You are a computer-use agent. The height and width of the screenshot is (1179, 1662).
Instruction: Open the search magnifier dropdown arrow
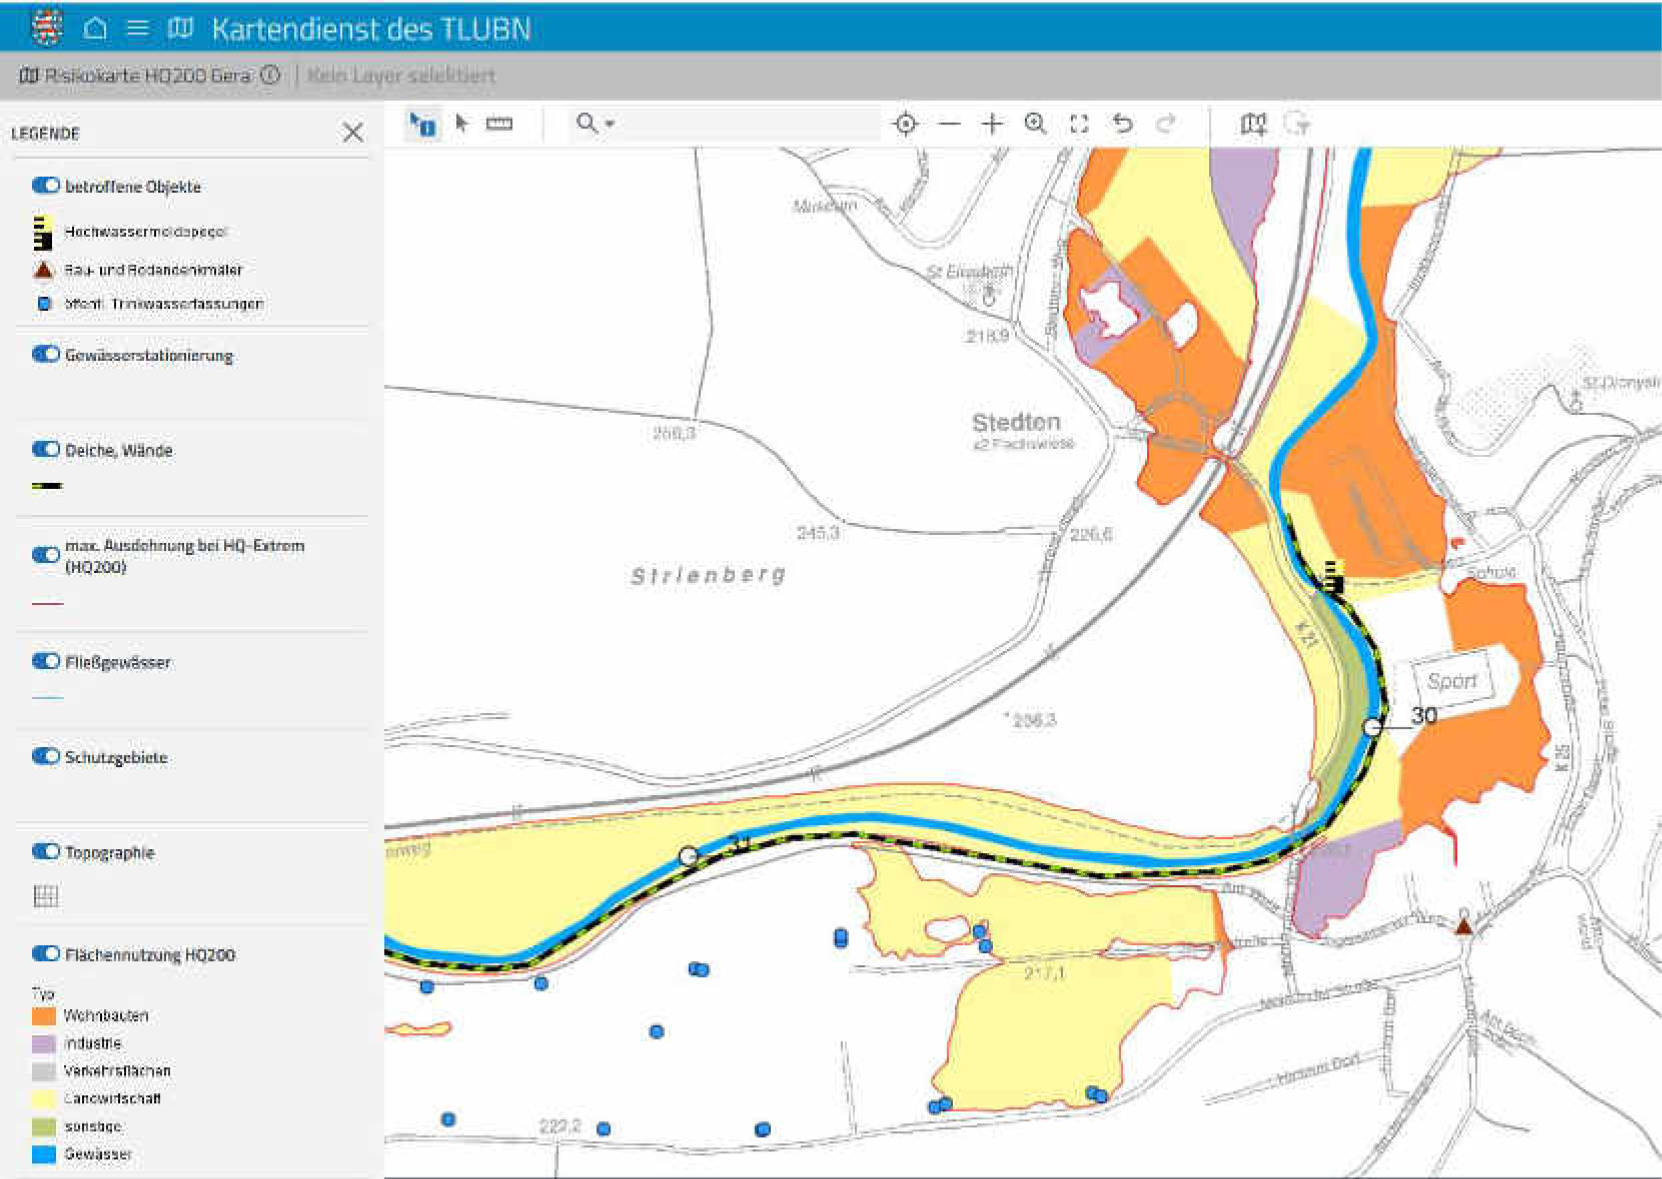point(610,124)
